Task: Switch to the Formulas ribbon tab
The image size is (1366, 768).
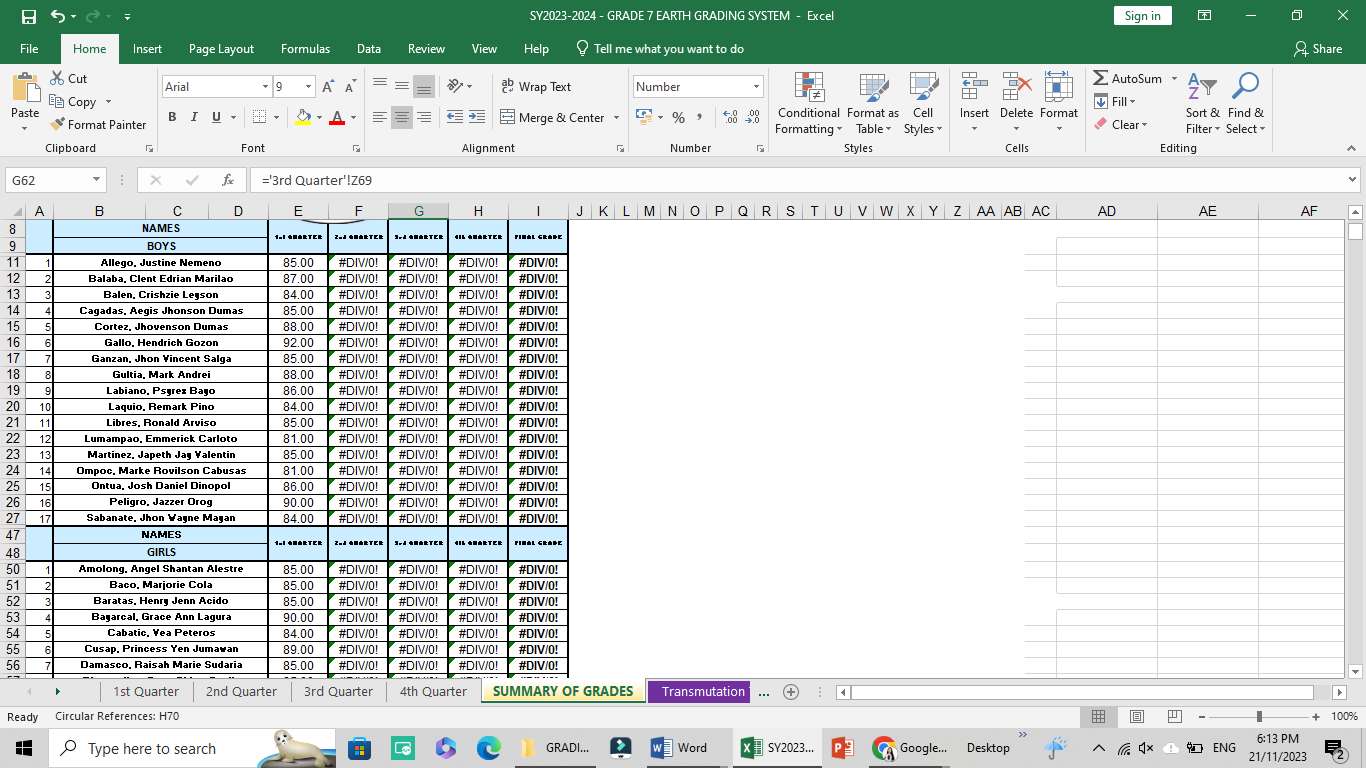Action: [305, 49]
